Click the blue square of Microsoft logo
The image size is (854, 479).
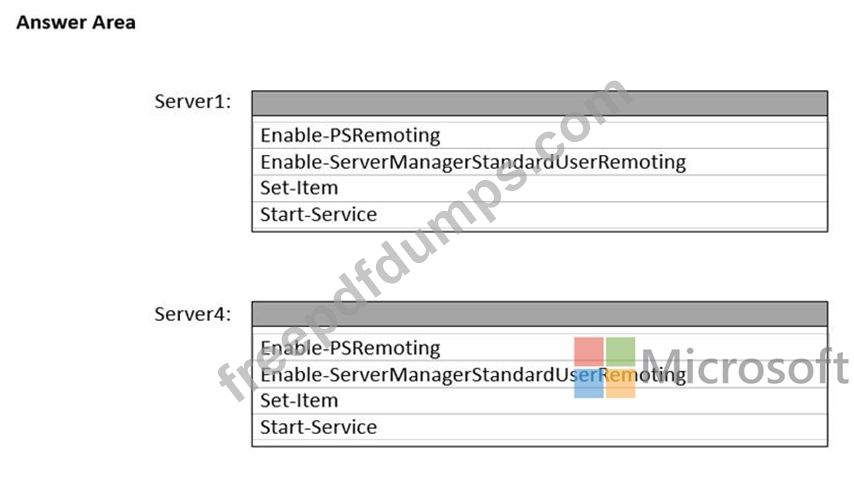click(589, 384)
